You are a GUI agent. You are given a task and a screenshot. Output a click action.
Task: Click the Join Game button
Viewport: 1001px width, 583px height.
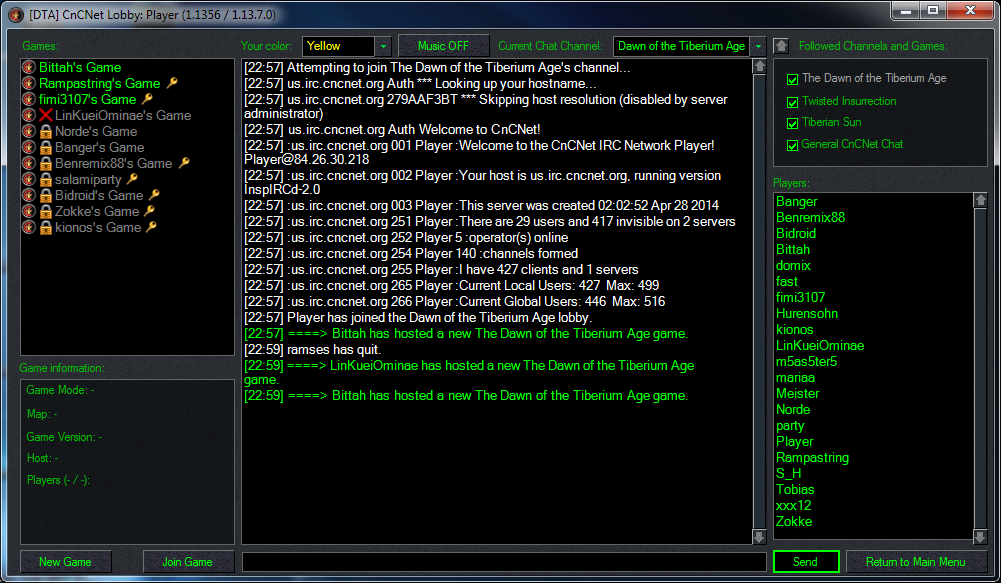(x=188, y=562)
